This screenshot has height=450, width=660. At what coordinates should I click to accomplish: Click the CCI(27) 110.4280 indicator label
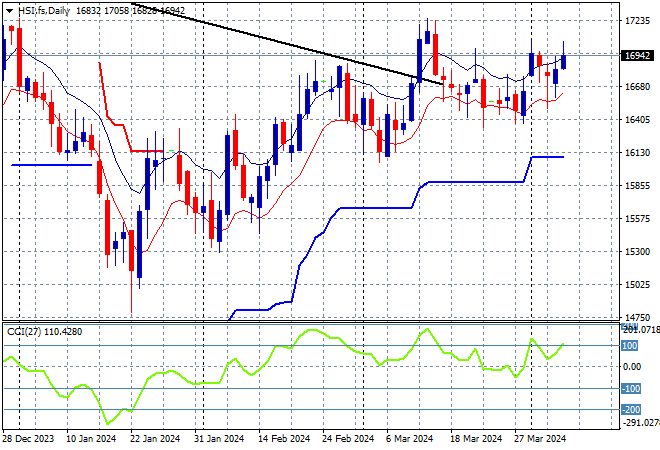tap(45, 332)
